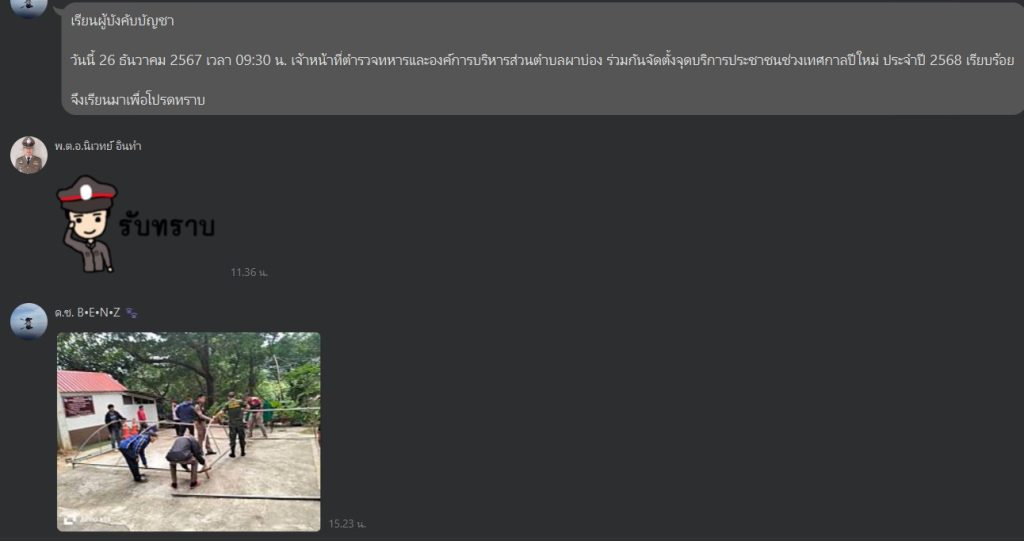Click the 15.23 น. photo timestamp
Screen dimensions: 1024x541
(x=347, y=524)
